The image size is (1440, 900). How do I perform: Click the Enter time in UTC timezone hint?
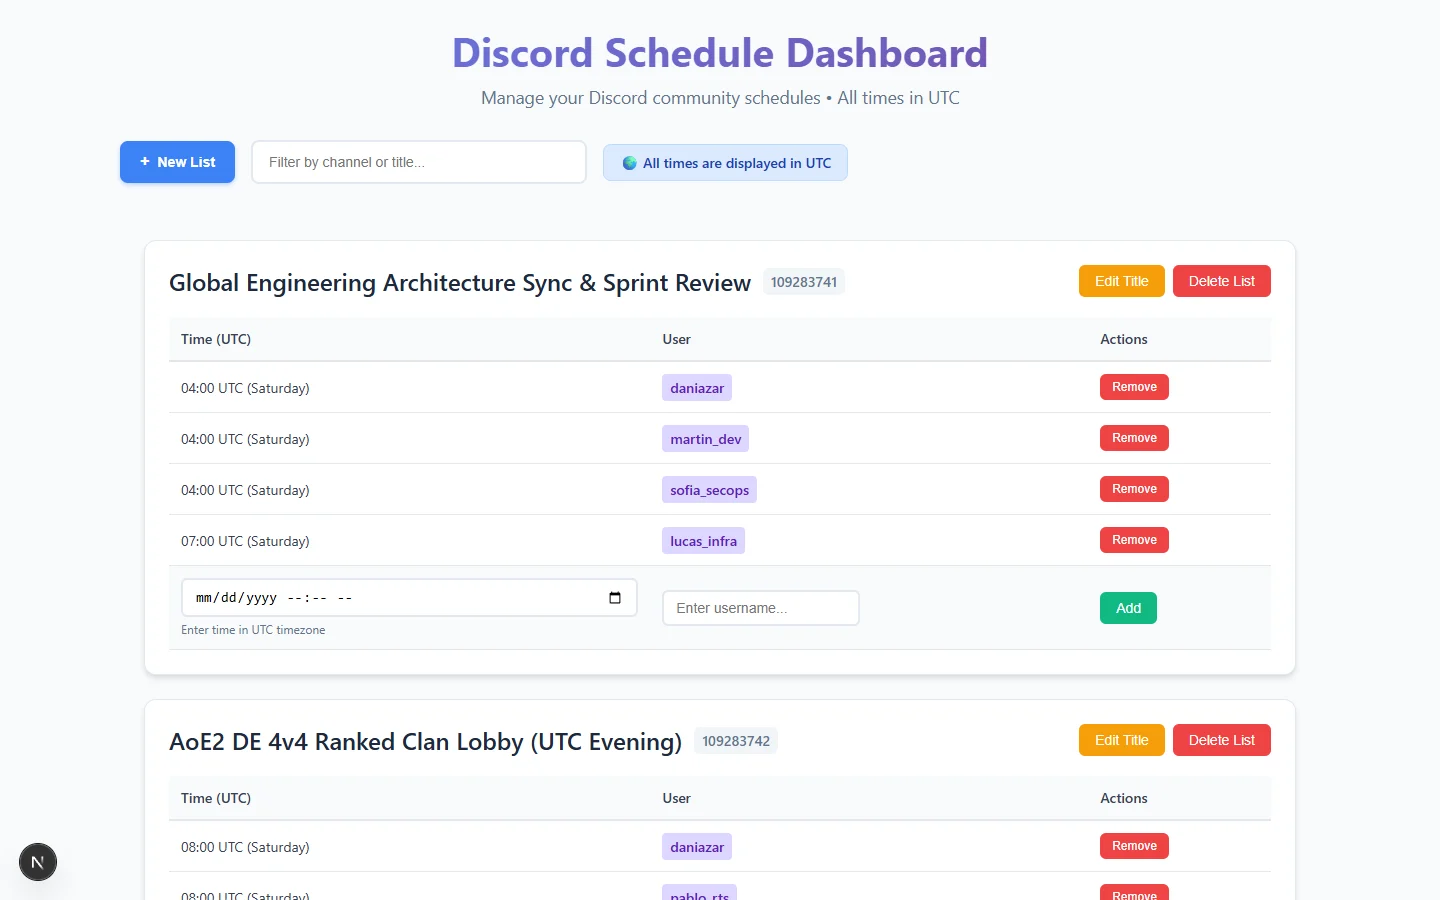click(x=253, y=630)
